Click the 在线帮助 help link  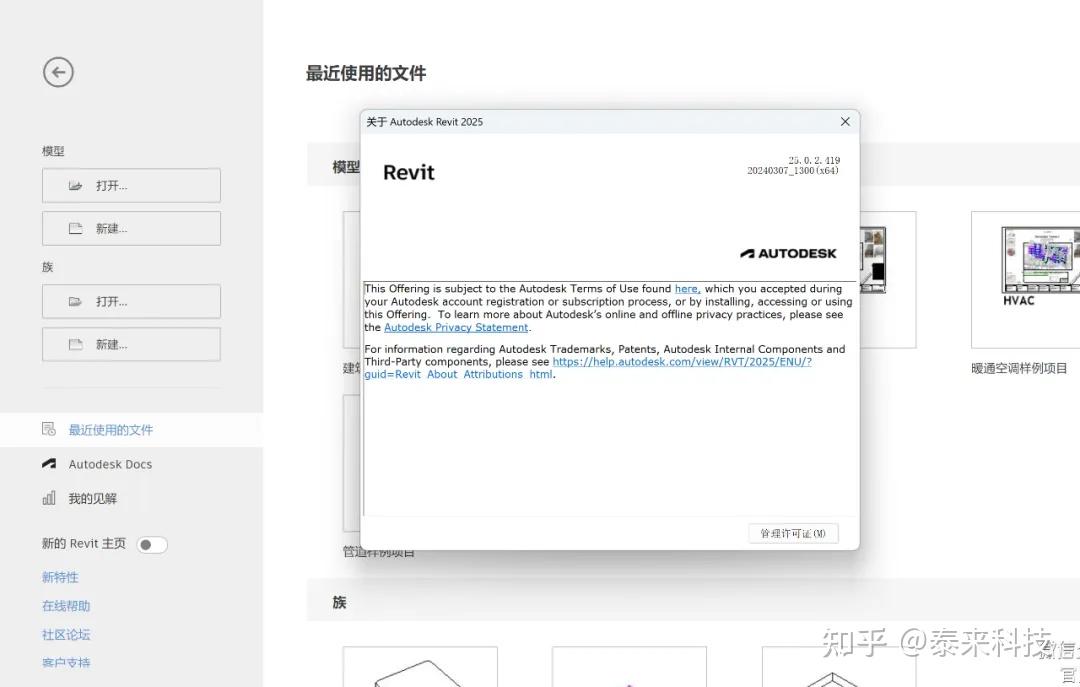(x=65, y=606)
